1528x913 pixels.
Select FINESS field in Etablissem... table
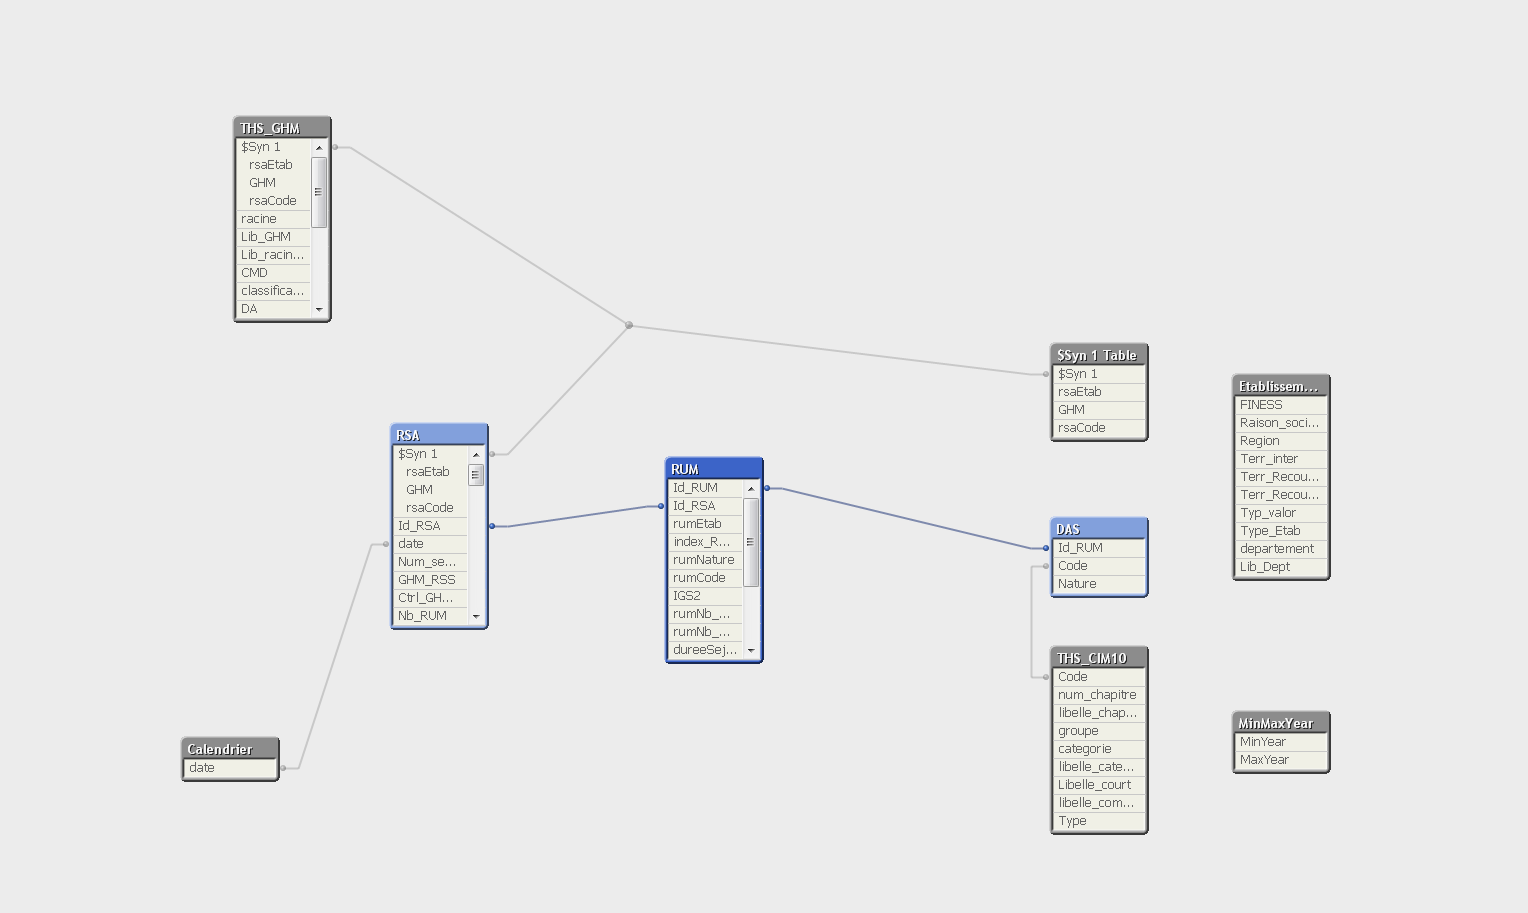(x=1281, y=405)
